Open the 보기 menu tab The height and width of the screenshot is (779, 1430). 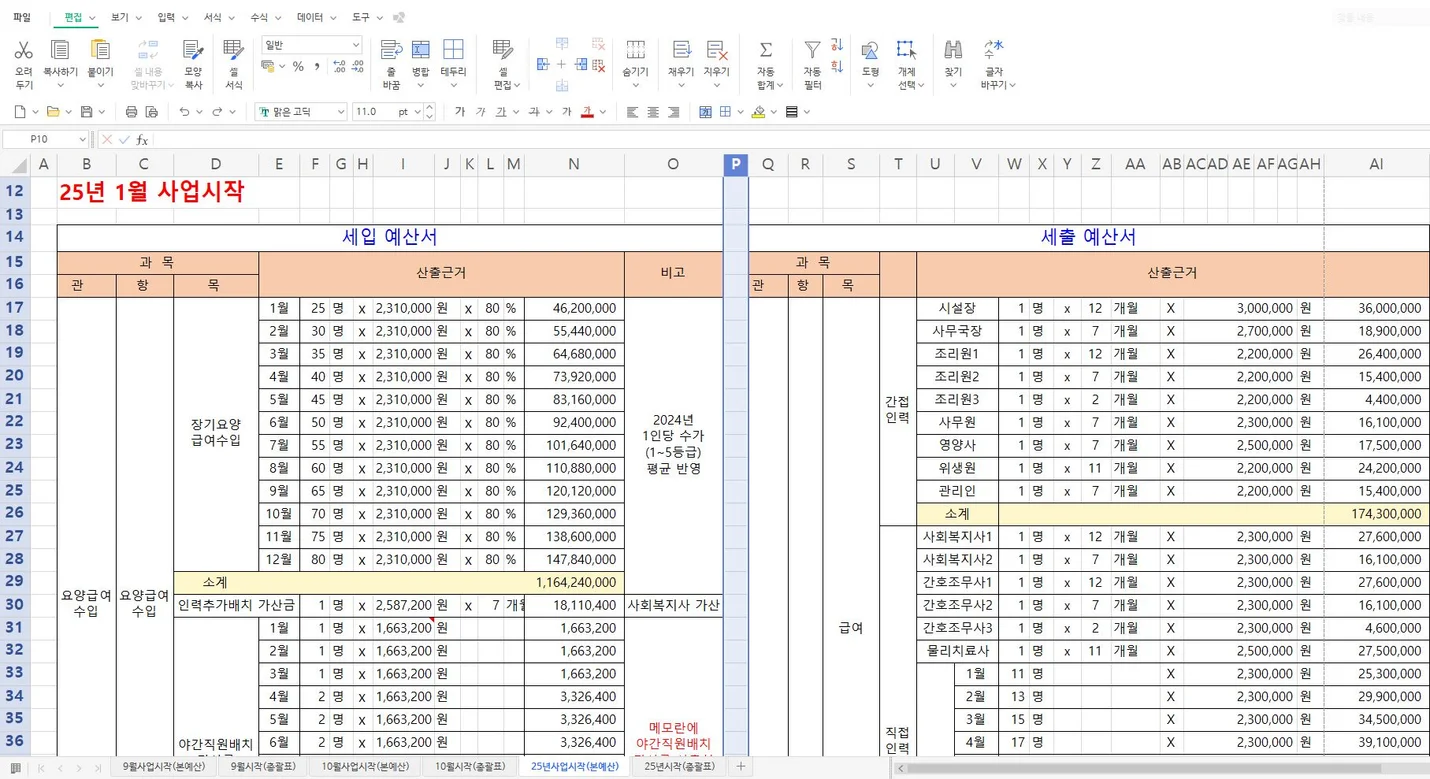(120, 18)
